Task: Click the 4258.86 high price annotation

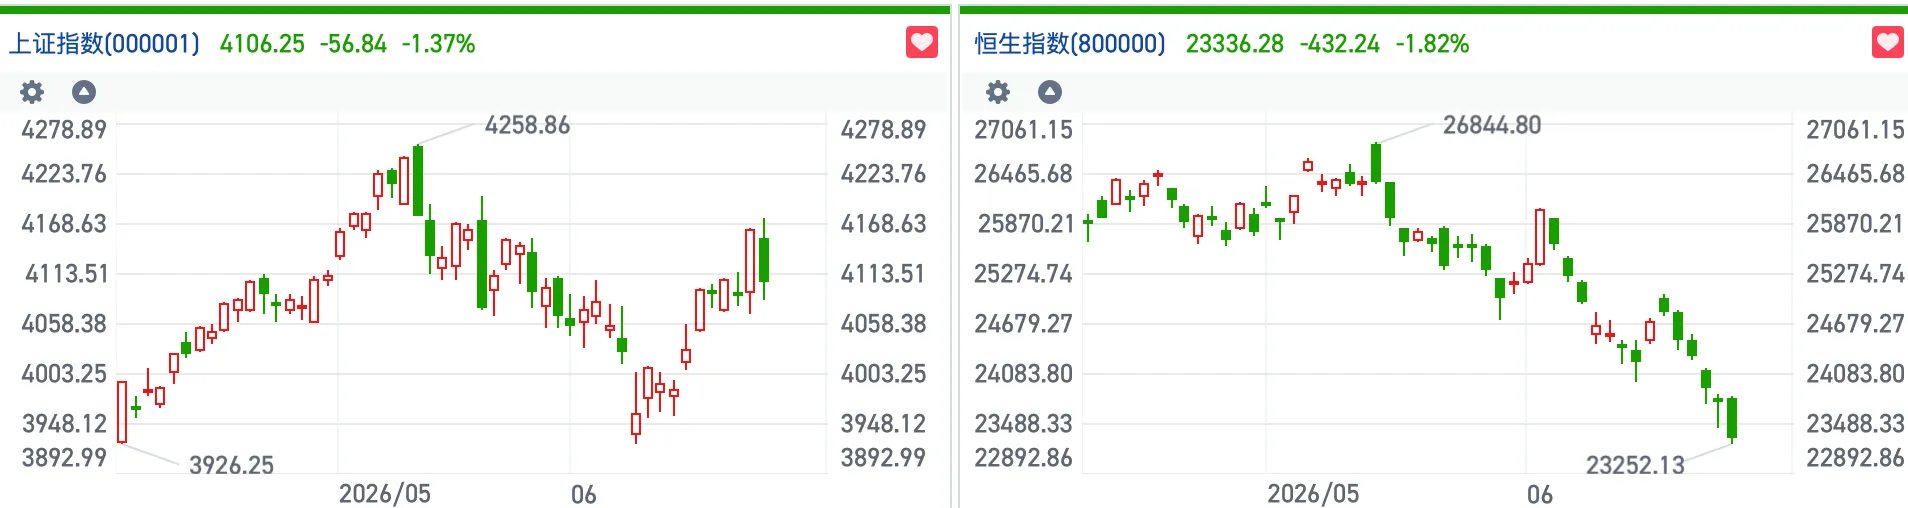Action: coord(527,125)
